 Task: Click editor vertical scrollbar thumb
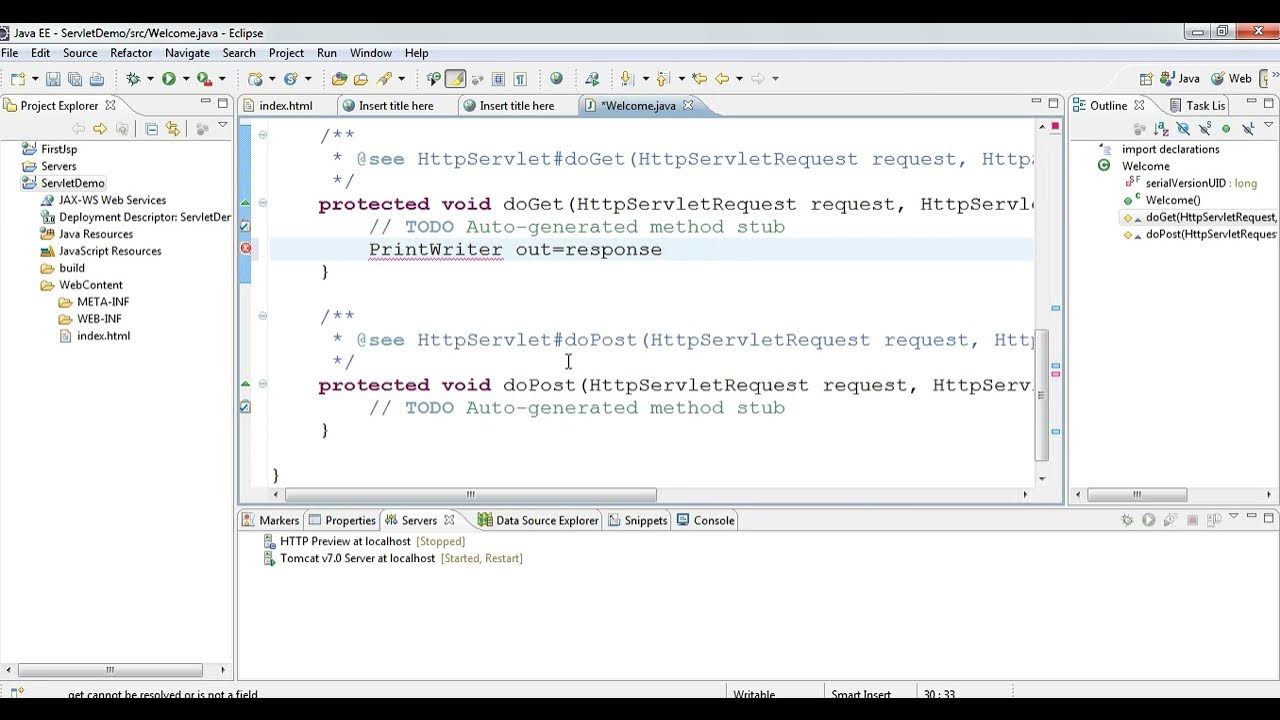coord(1042,395)
